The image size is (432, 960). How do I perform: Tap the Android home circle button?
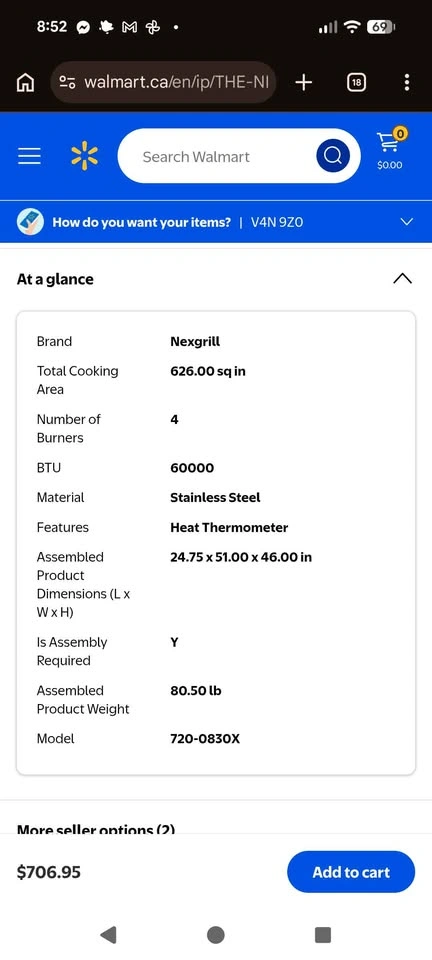coord(215,934)
